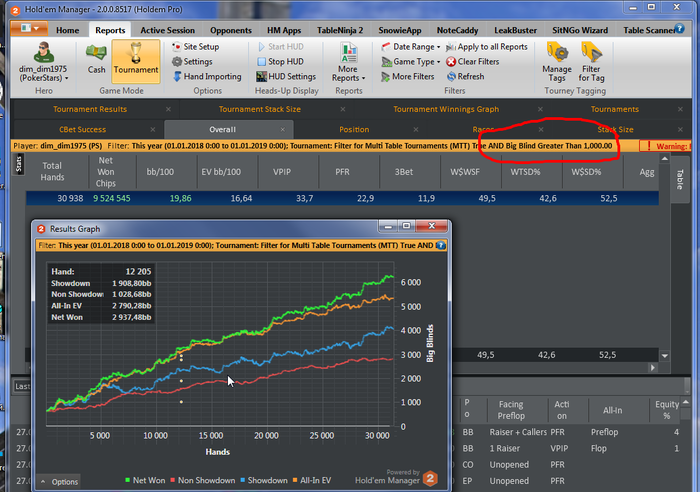The width and height of the screenshot is (700, 492).
Task: Switch to the Home ribbon tab
Action: pyautogui.click(x=67, y=30)
